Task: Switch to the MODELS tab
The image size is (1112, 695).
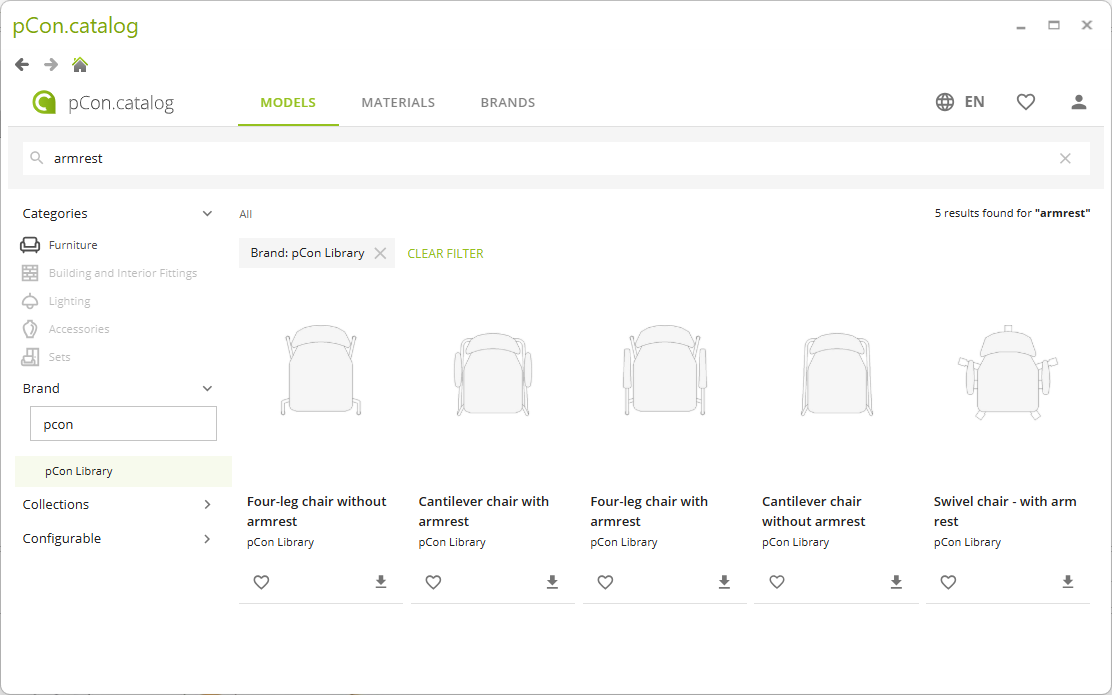Action: tap(288, 103)
